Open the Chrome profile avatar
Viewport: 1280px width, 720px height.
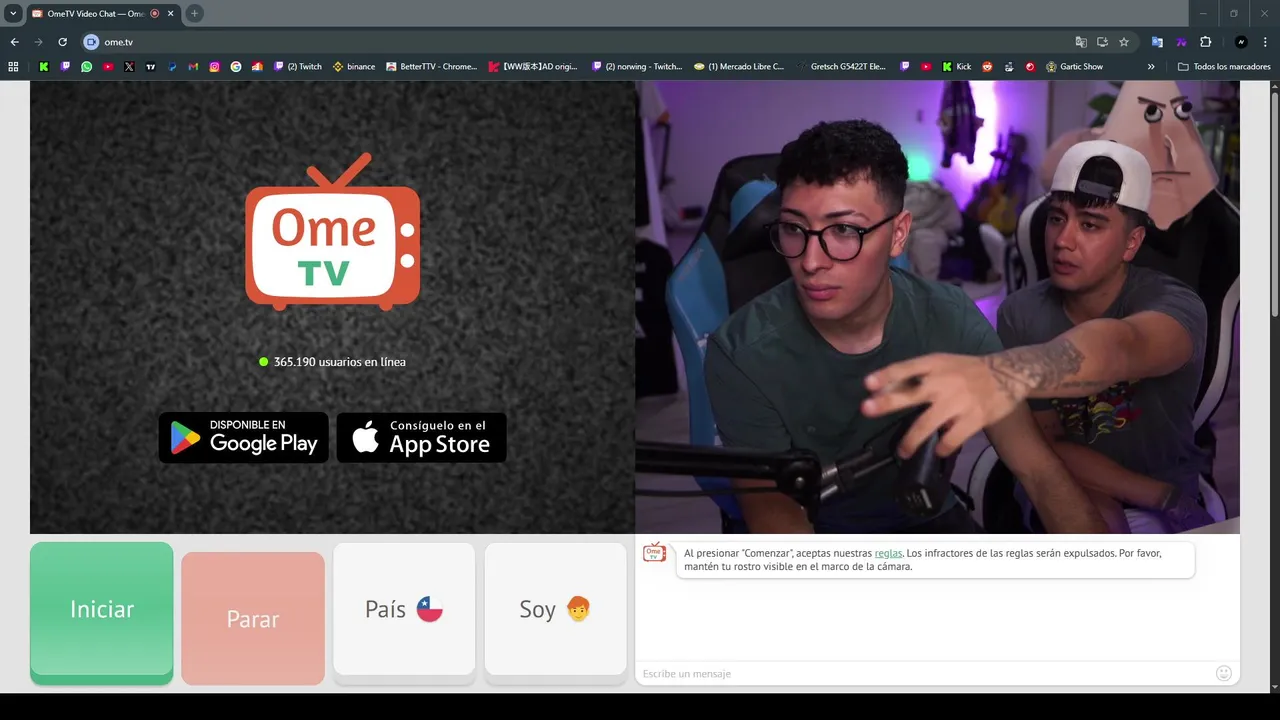click(1241, 42)
